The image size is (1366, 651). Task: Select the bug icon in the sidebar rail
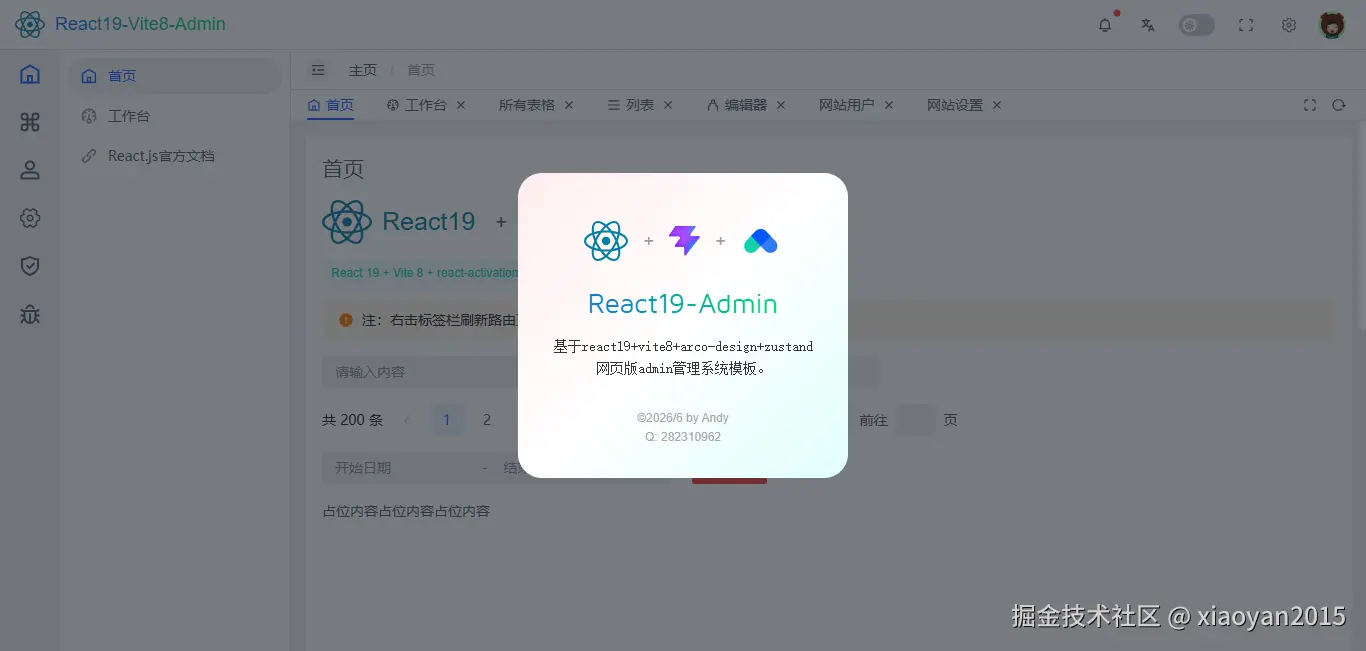[30, 314]
